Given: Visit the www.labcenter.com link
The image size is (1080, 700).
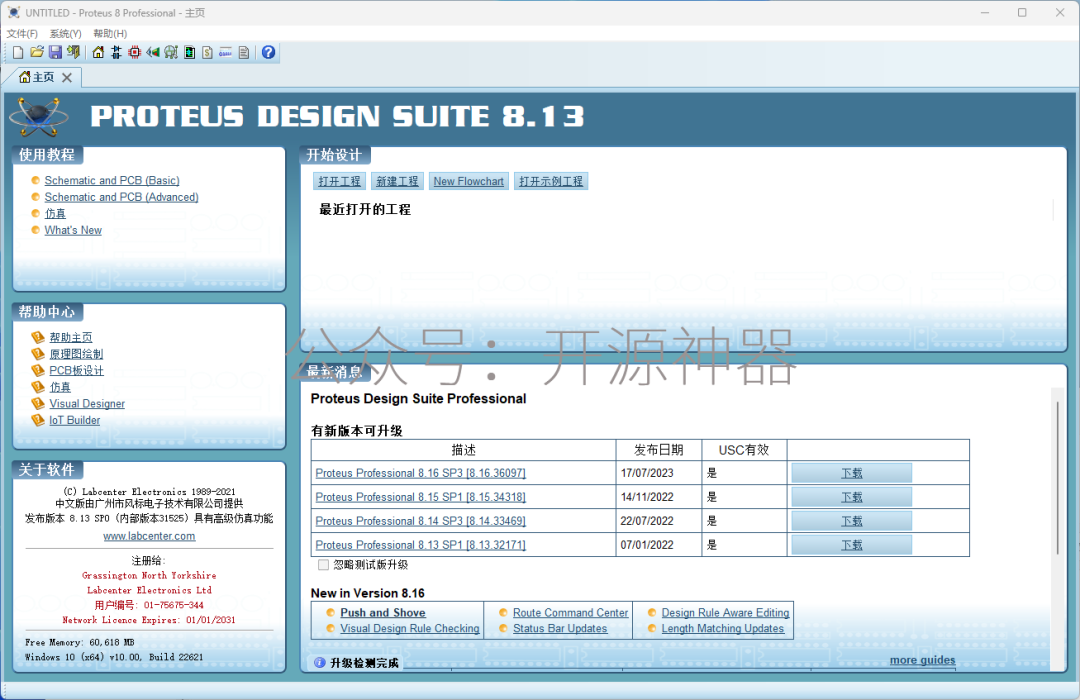Looking at the screenshot, I should (149, 536).
